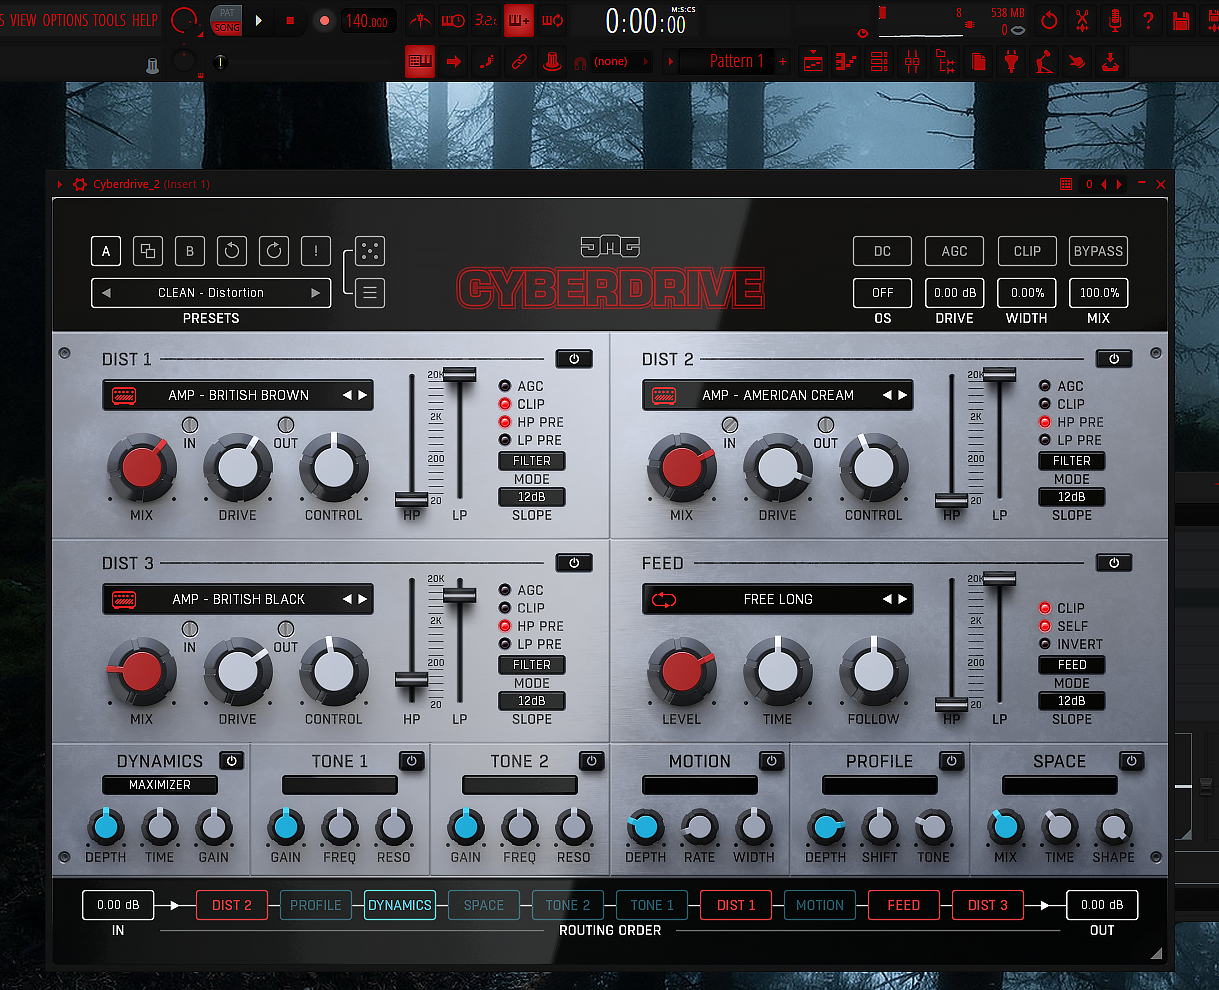Toggle LP PRE in DIST 2
Viewport: 1219px width, 990px height.
tap(1045, 440)
